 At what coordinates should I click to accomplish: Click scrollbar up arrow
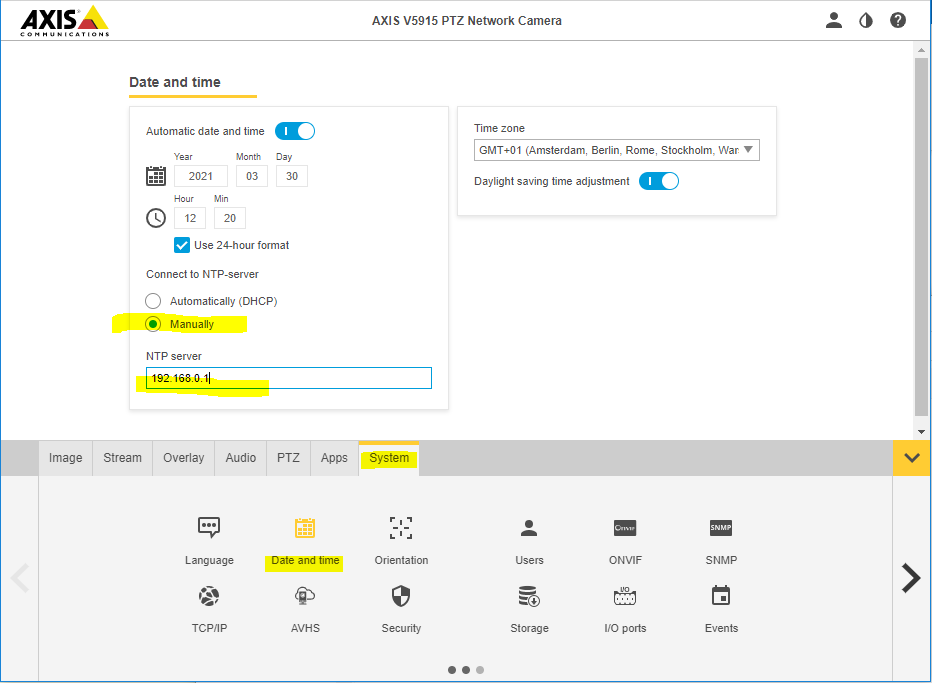pos(921,50)
